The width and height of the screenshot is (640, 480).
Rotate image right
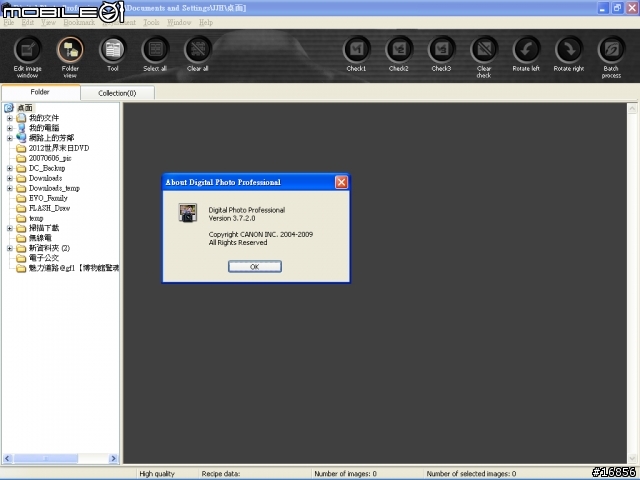click(569, 50)
